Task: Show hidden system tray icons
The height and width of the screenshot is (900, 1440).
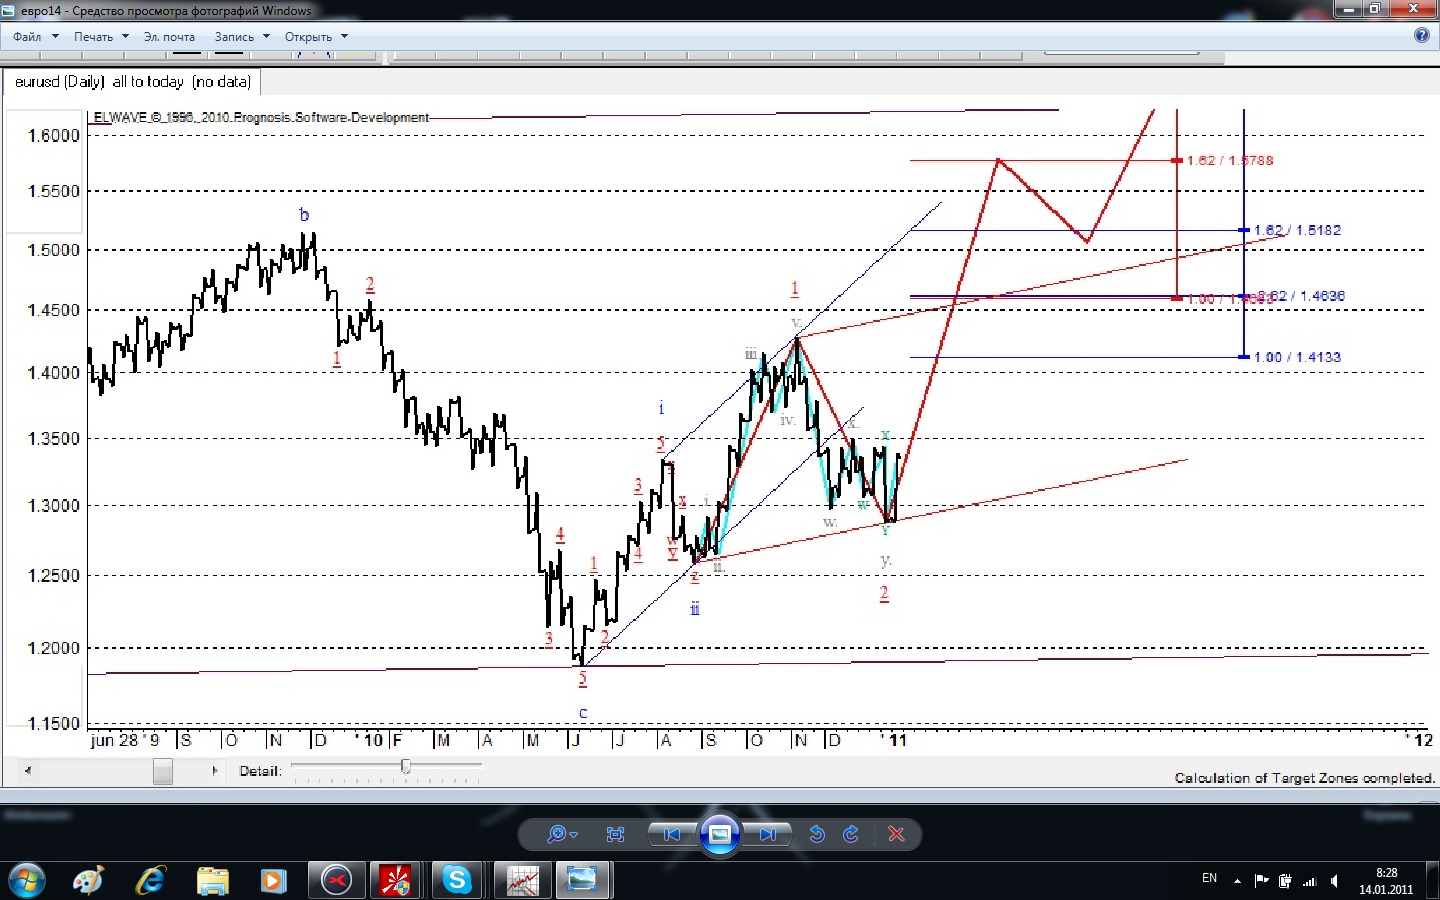Action: (1237, 881)
